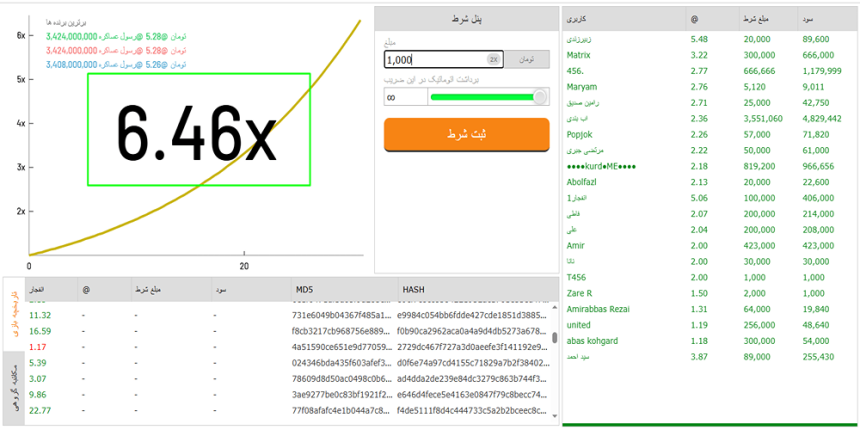860x430 pixels.
Task: Click the red 1.17 crash history entry
Action: point(40,346)
